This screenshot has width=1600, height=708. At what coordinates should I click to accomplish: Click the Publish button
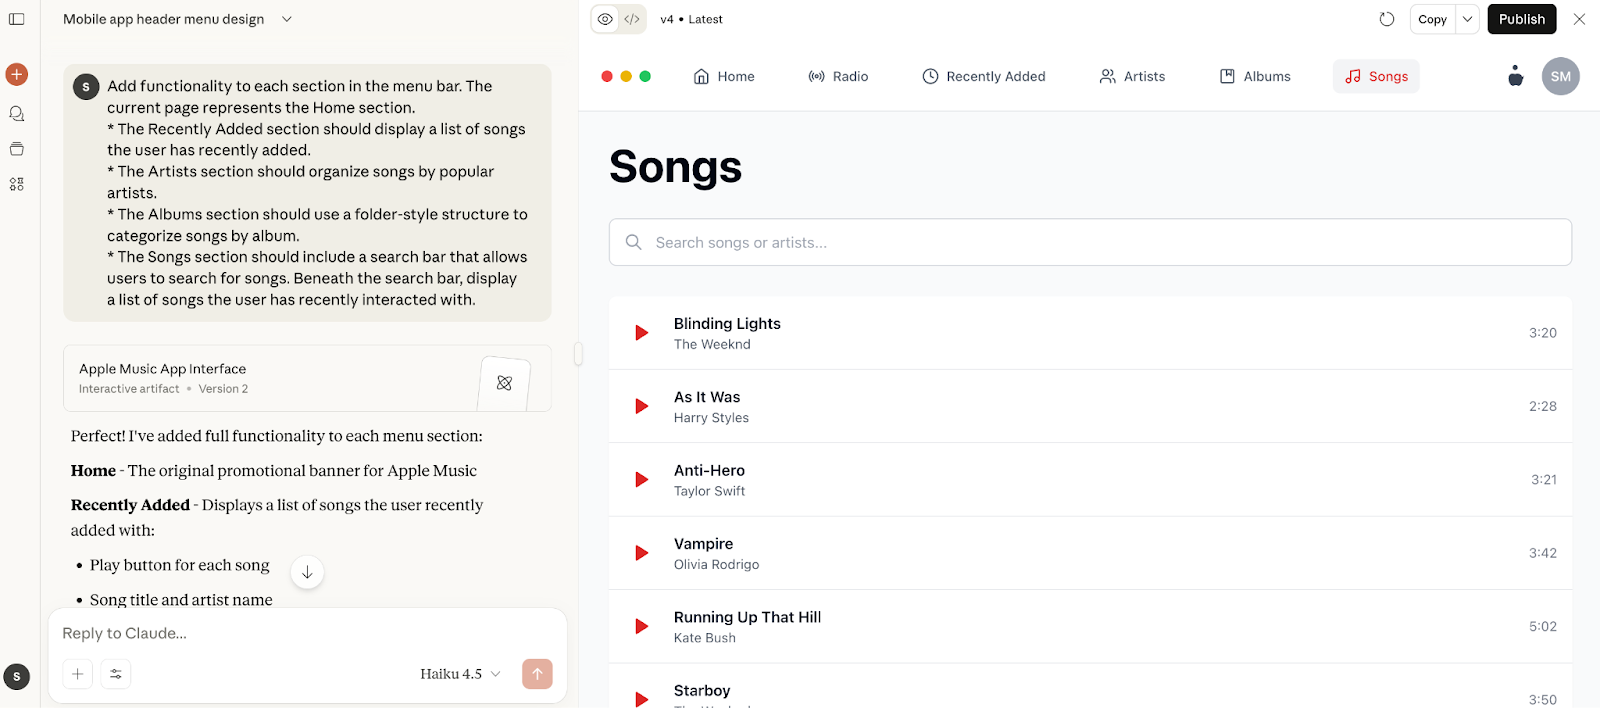(1521, 19)
